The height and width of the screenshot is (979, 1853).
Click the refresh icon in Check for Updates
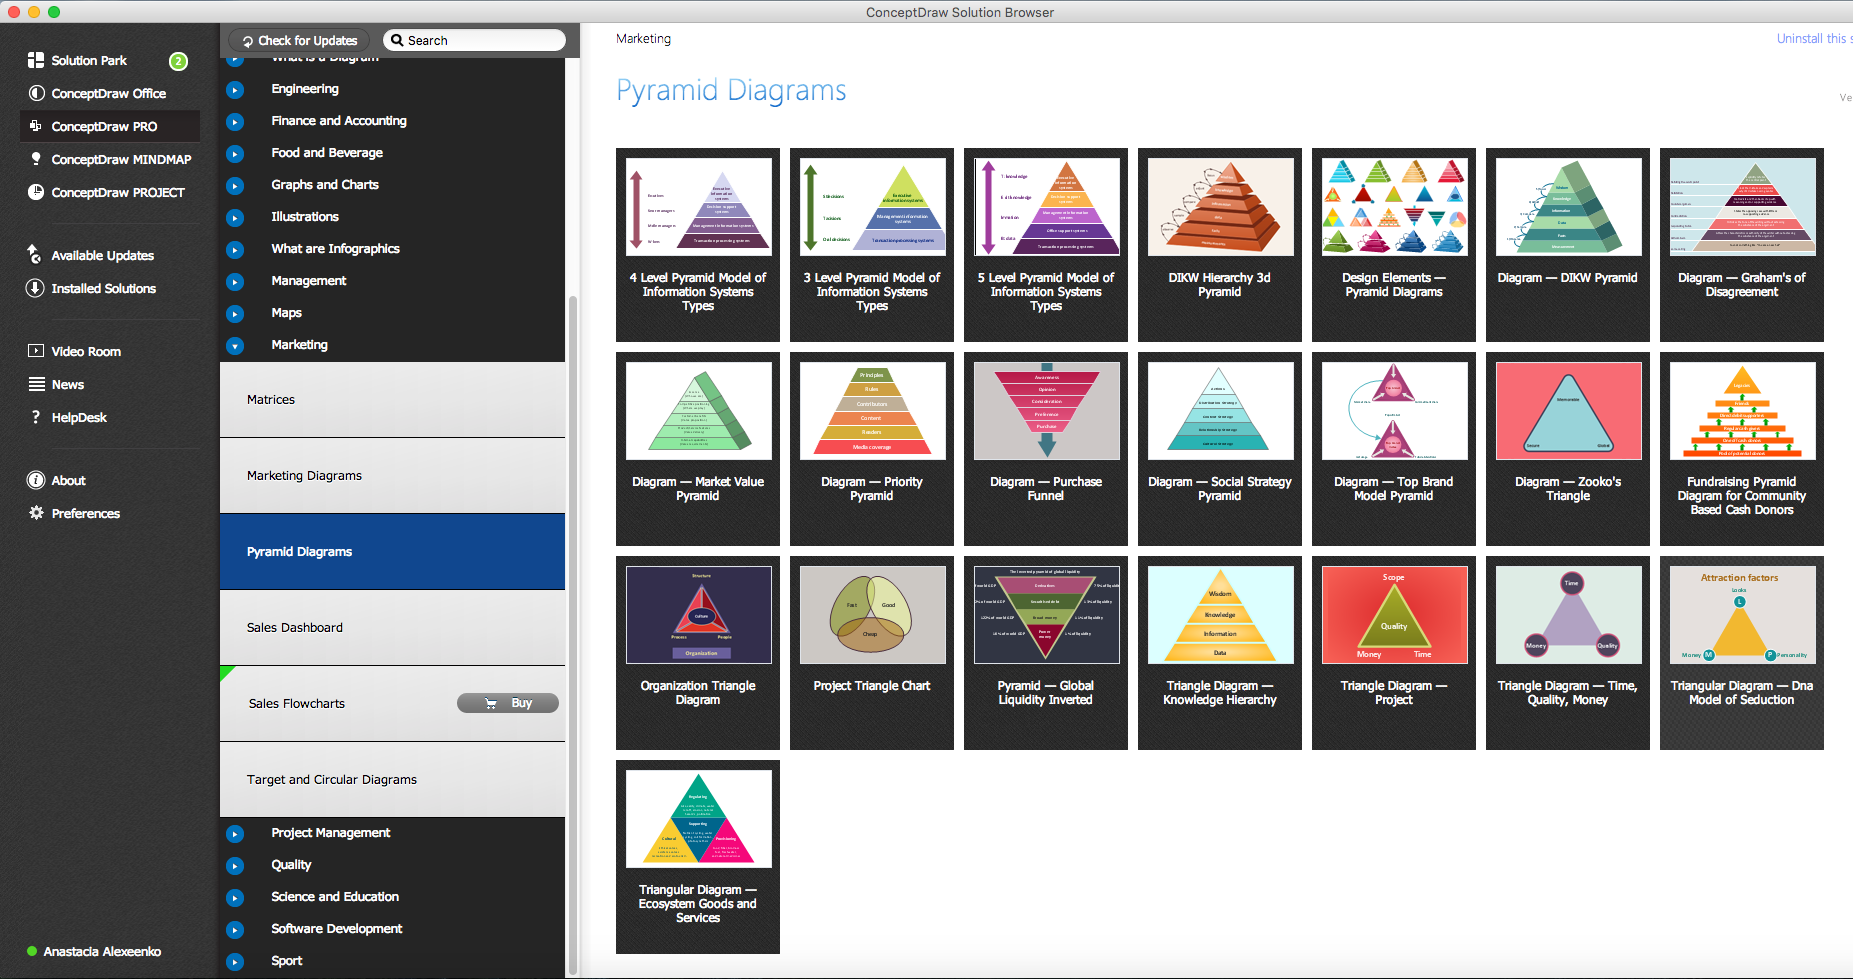click(x=247, y=41)
